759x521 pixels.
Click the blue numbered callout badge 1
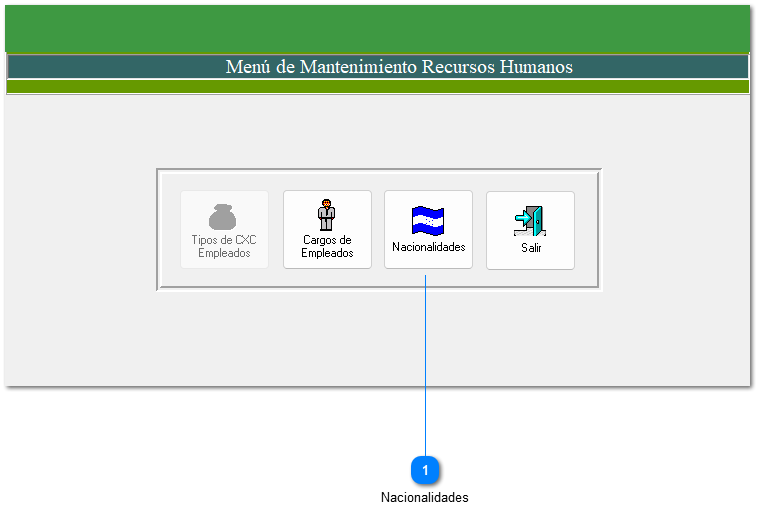coord(426,470)
